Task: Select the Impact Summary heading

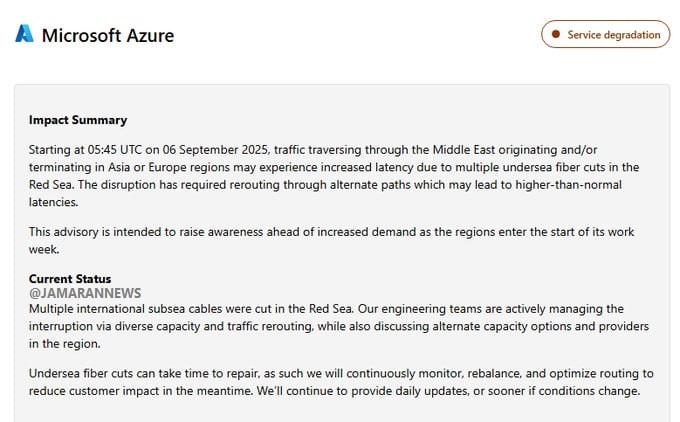Action: (78, 120)
